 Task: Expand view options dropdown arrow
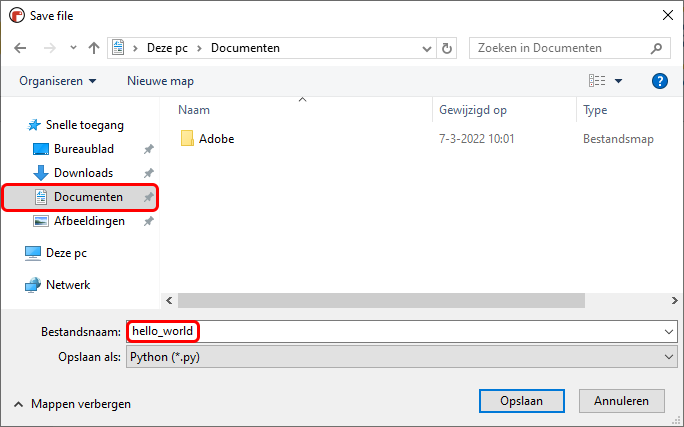tap(618, 81)
